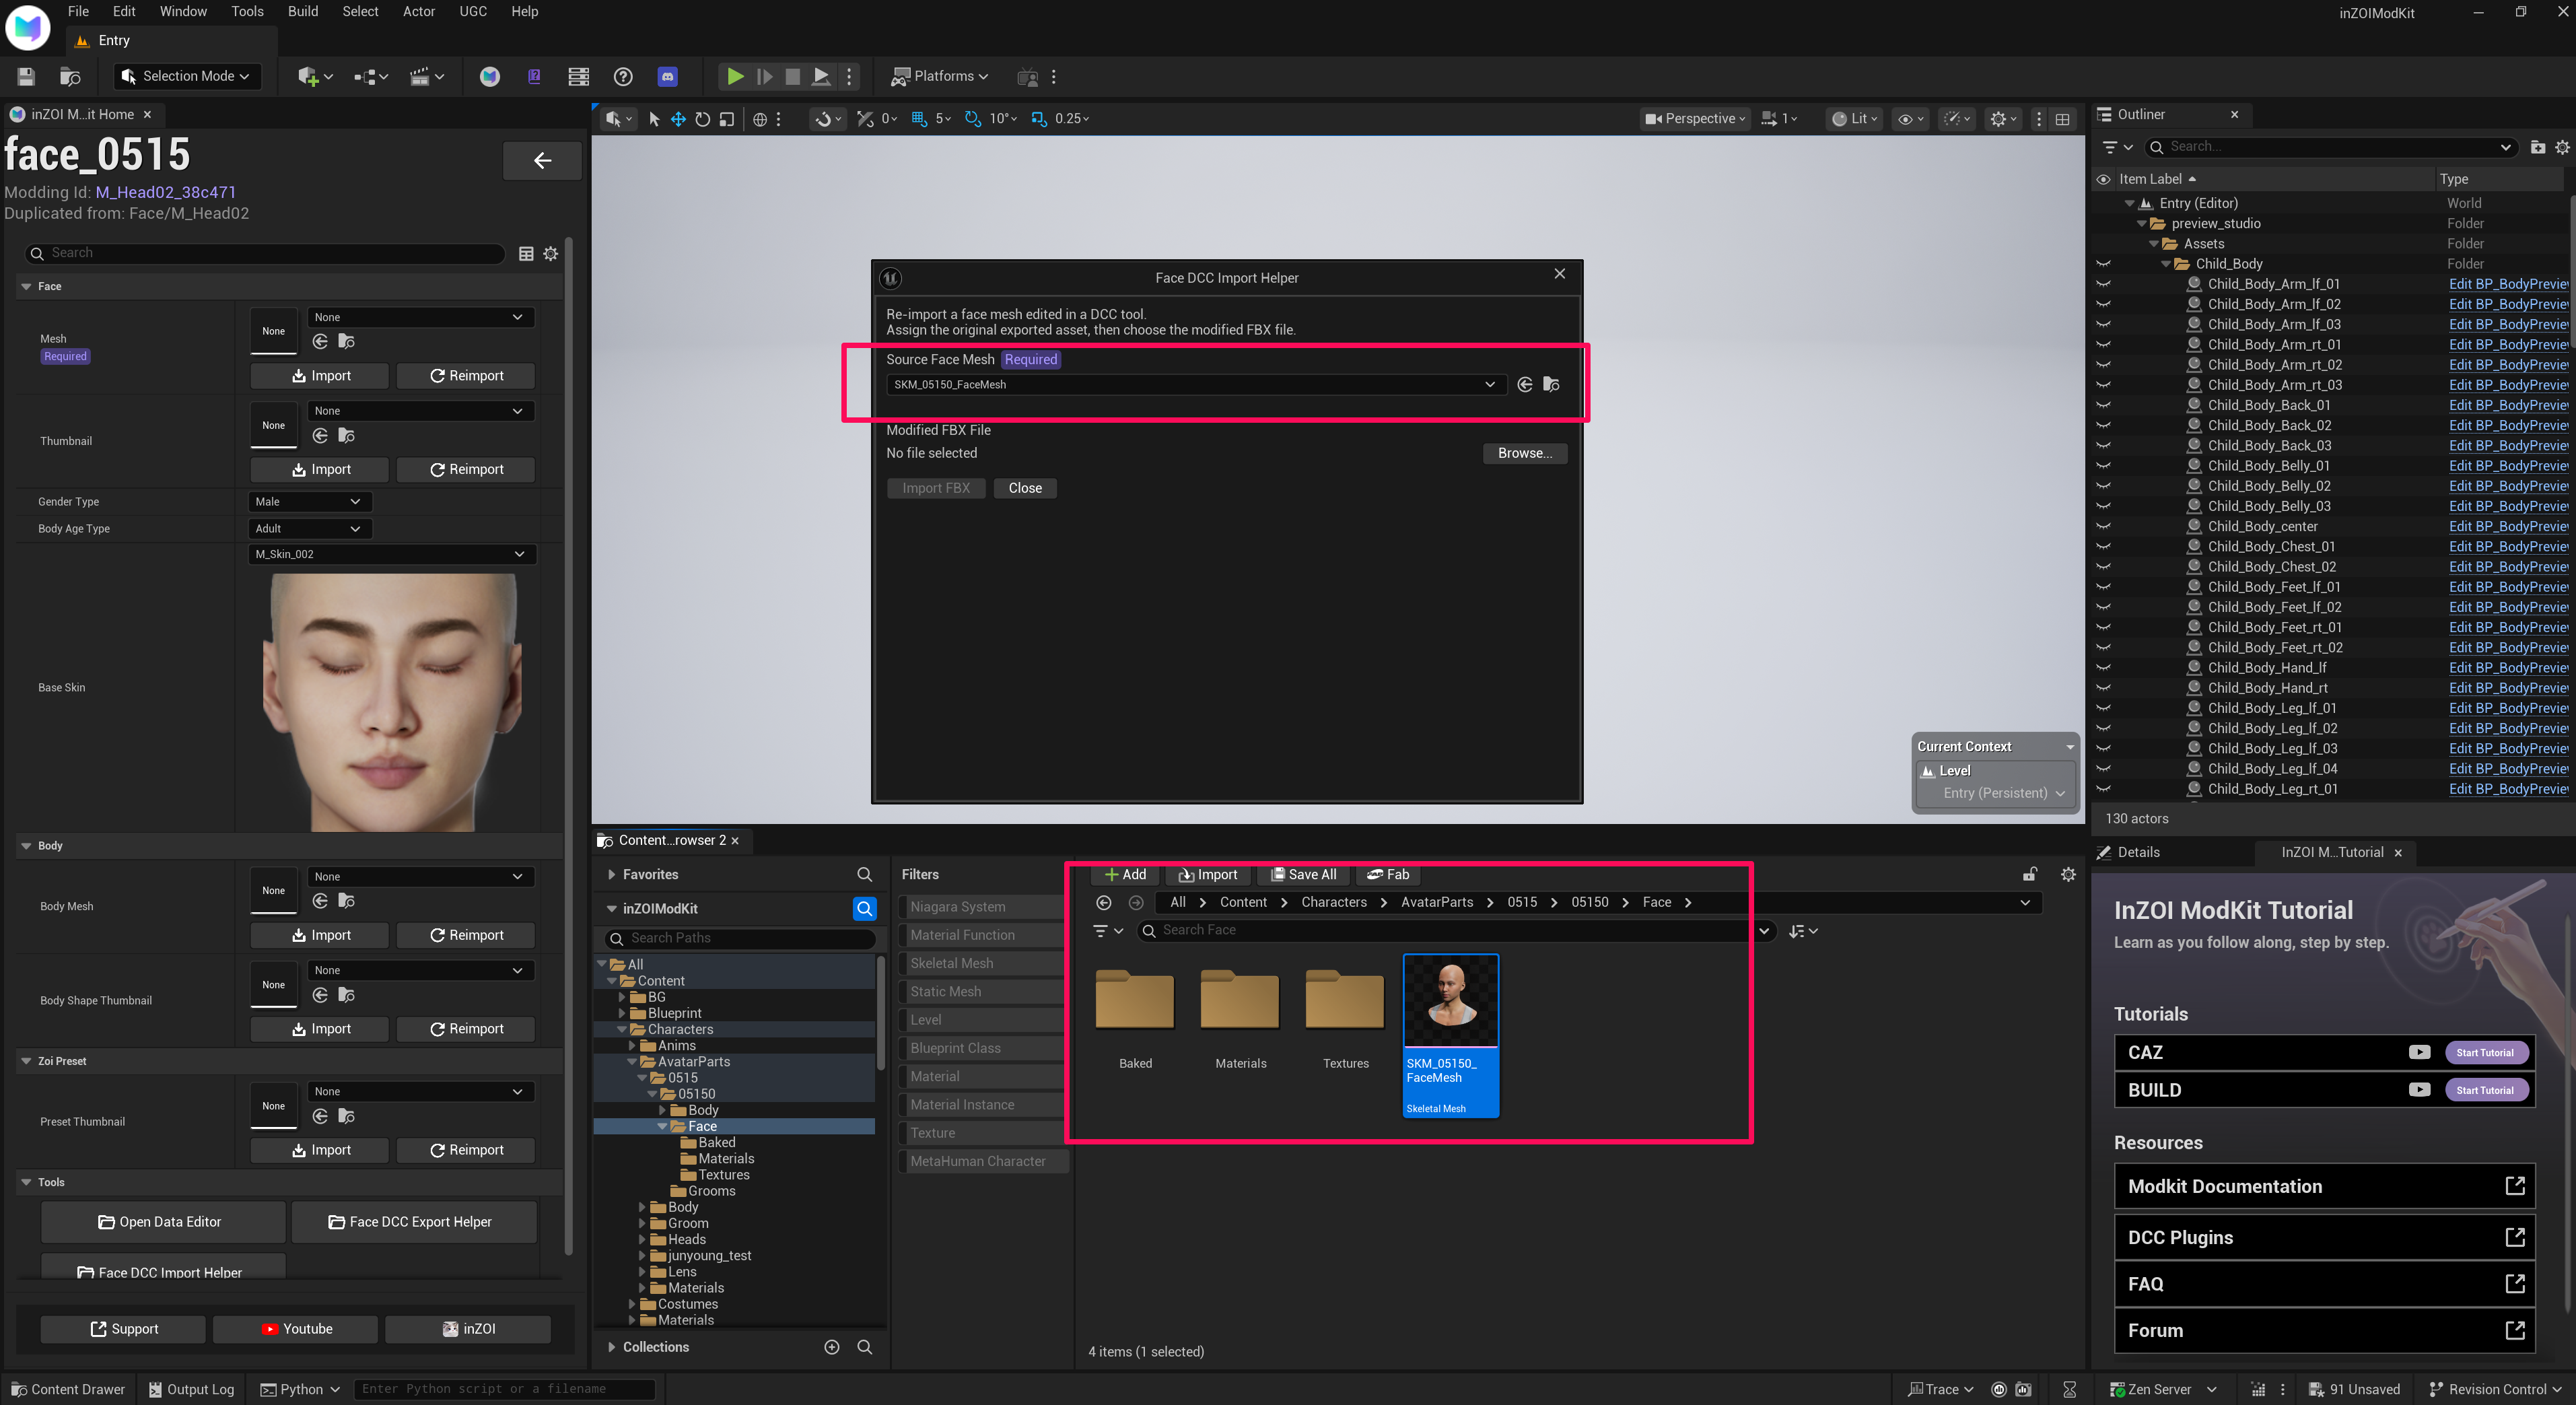2576x1405 pixels.
Task: Open the Lit view mode dropdown
Action: click(1855, 119)
